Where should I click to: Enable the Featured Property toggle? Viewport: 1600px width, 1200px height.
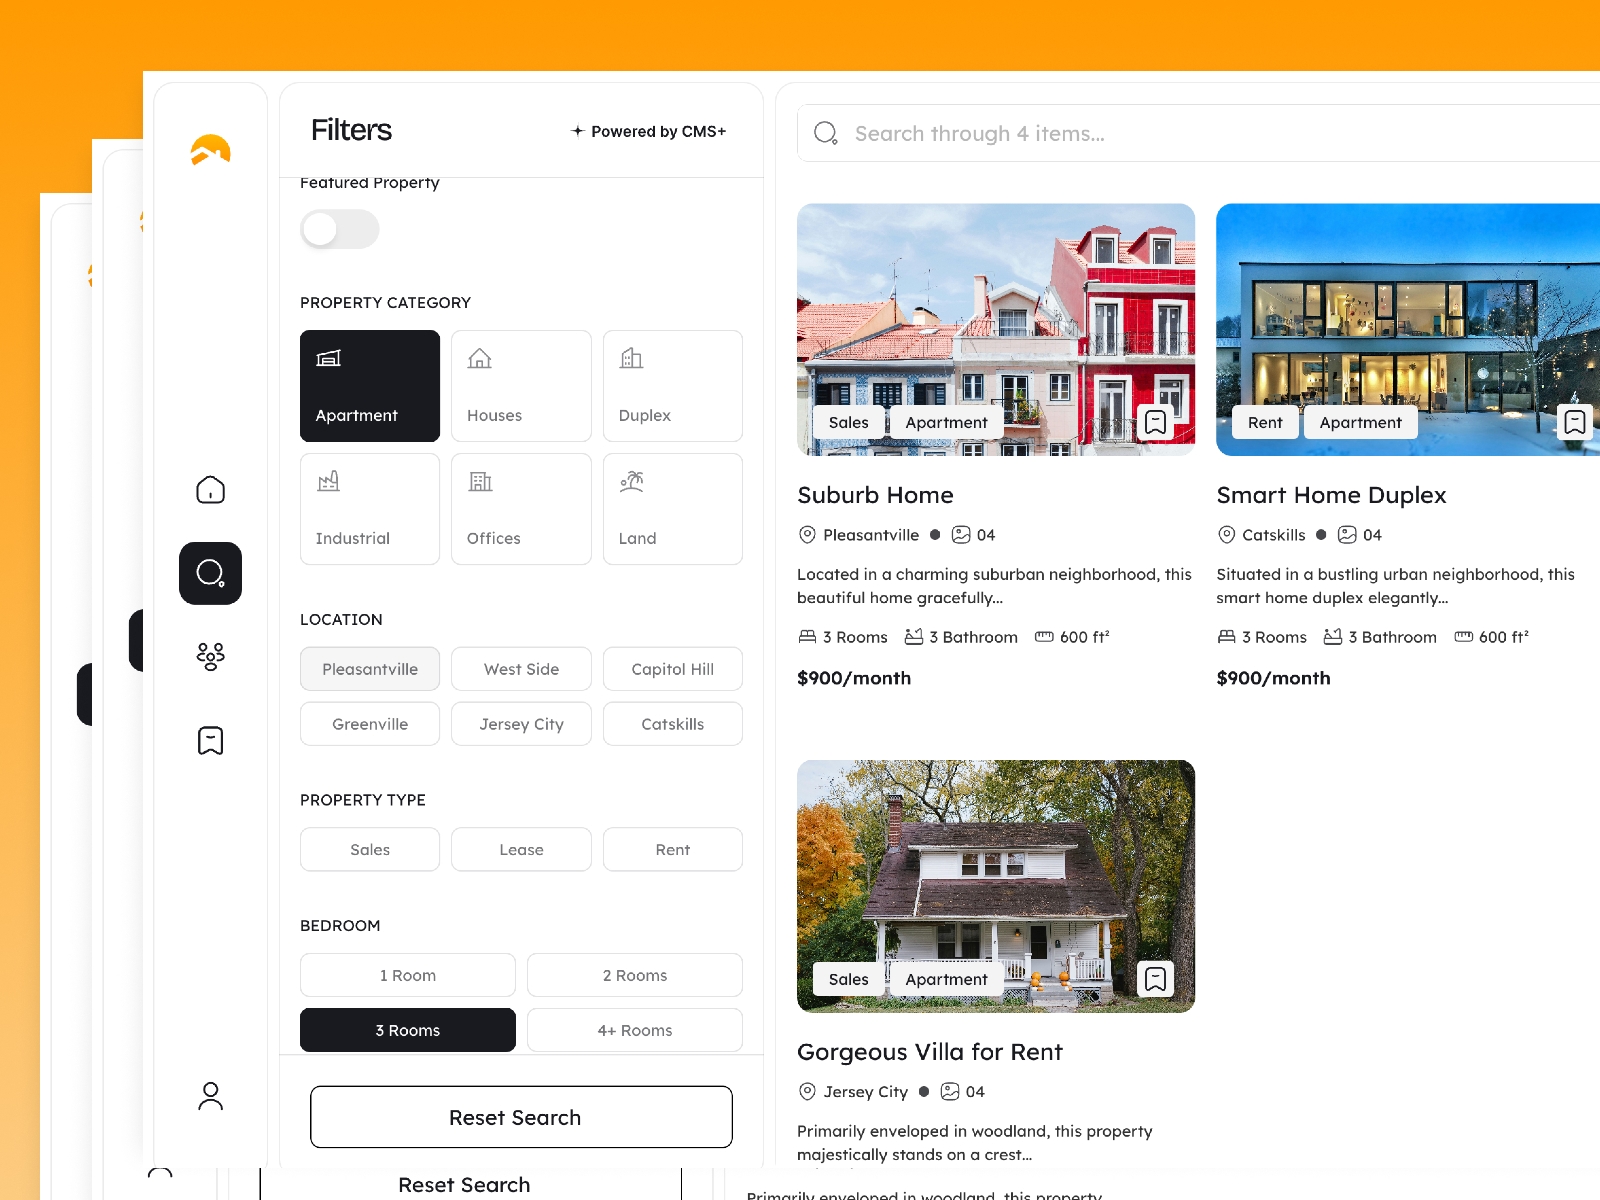click(x=340, y=229)
